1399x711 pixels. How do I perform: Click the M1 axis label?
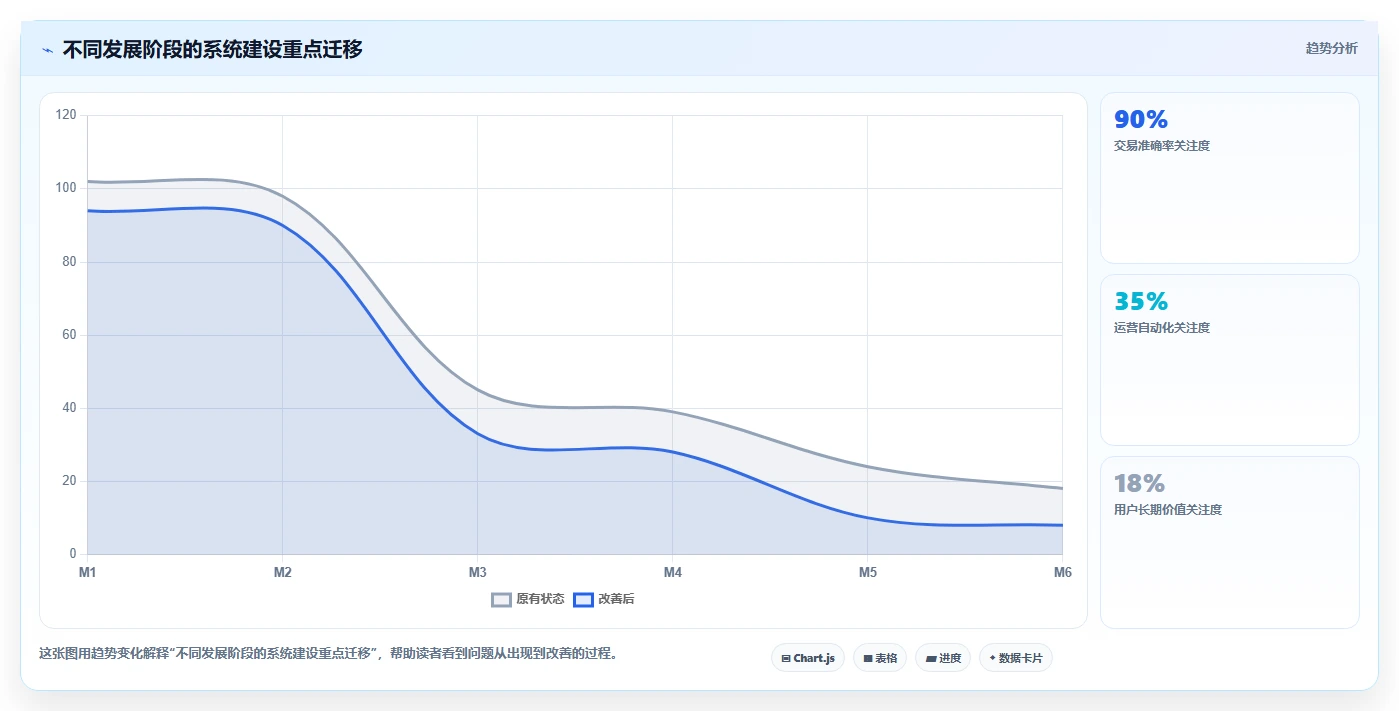(x=88, y=573)
